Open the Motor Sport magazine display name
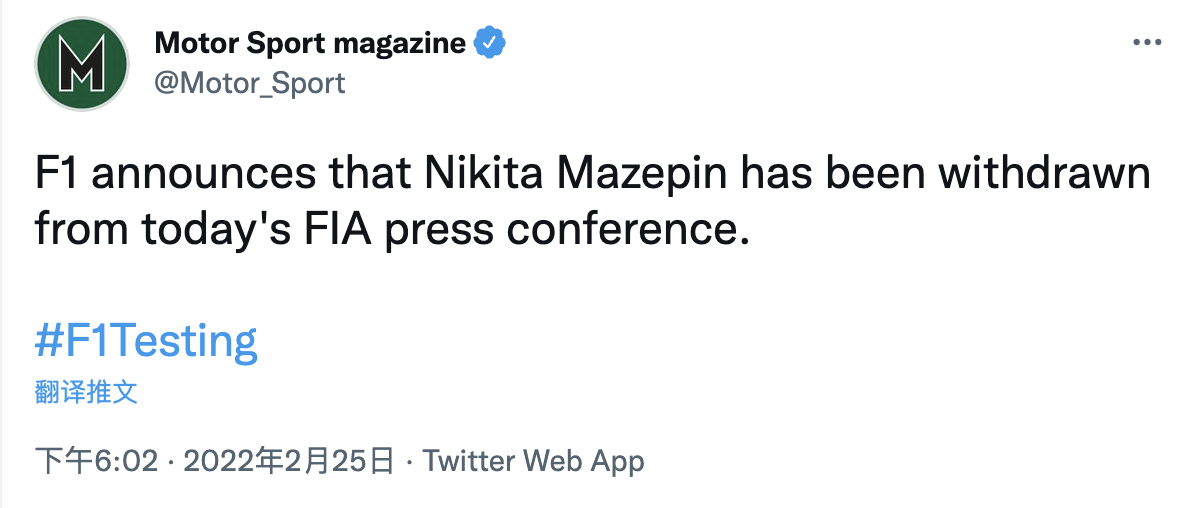1194x508 pixels. click(x=310, y=44)
